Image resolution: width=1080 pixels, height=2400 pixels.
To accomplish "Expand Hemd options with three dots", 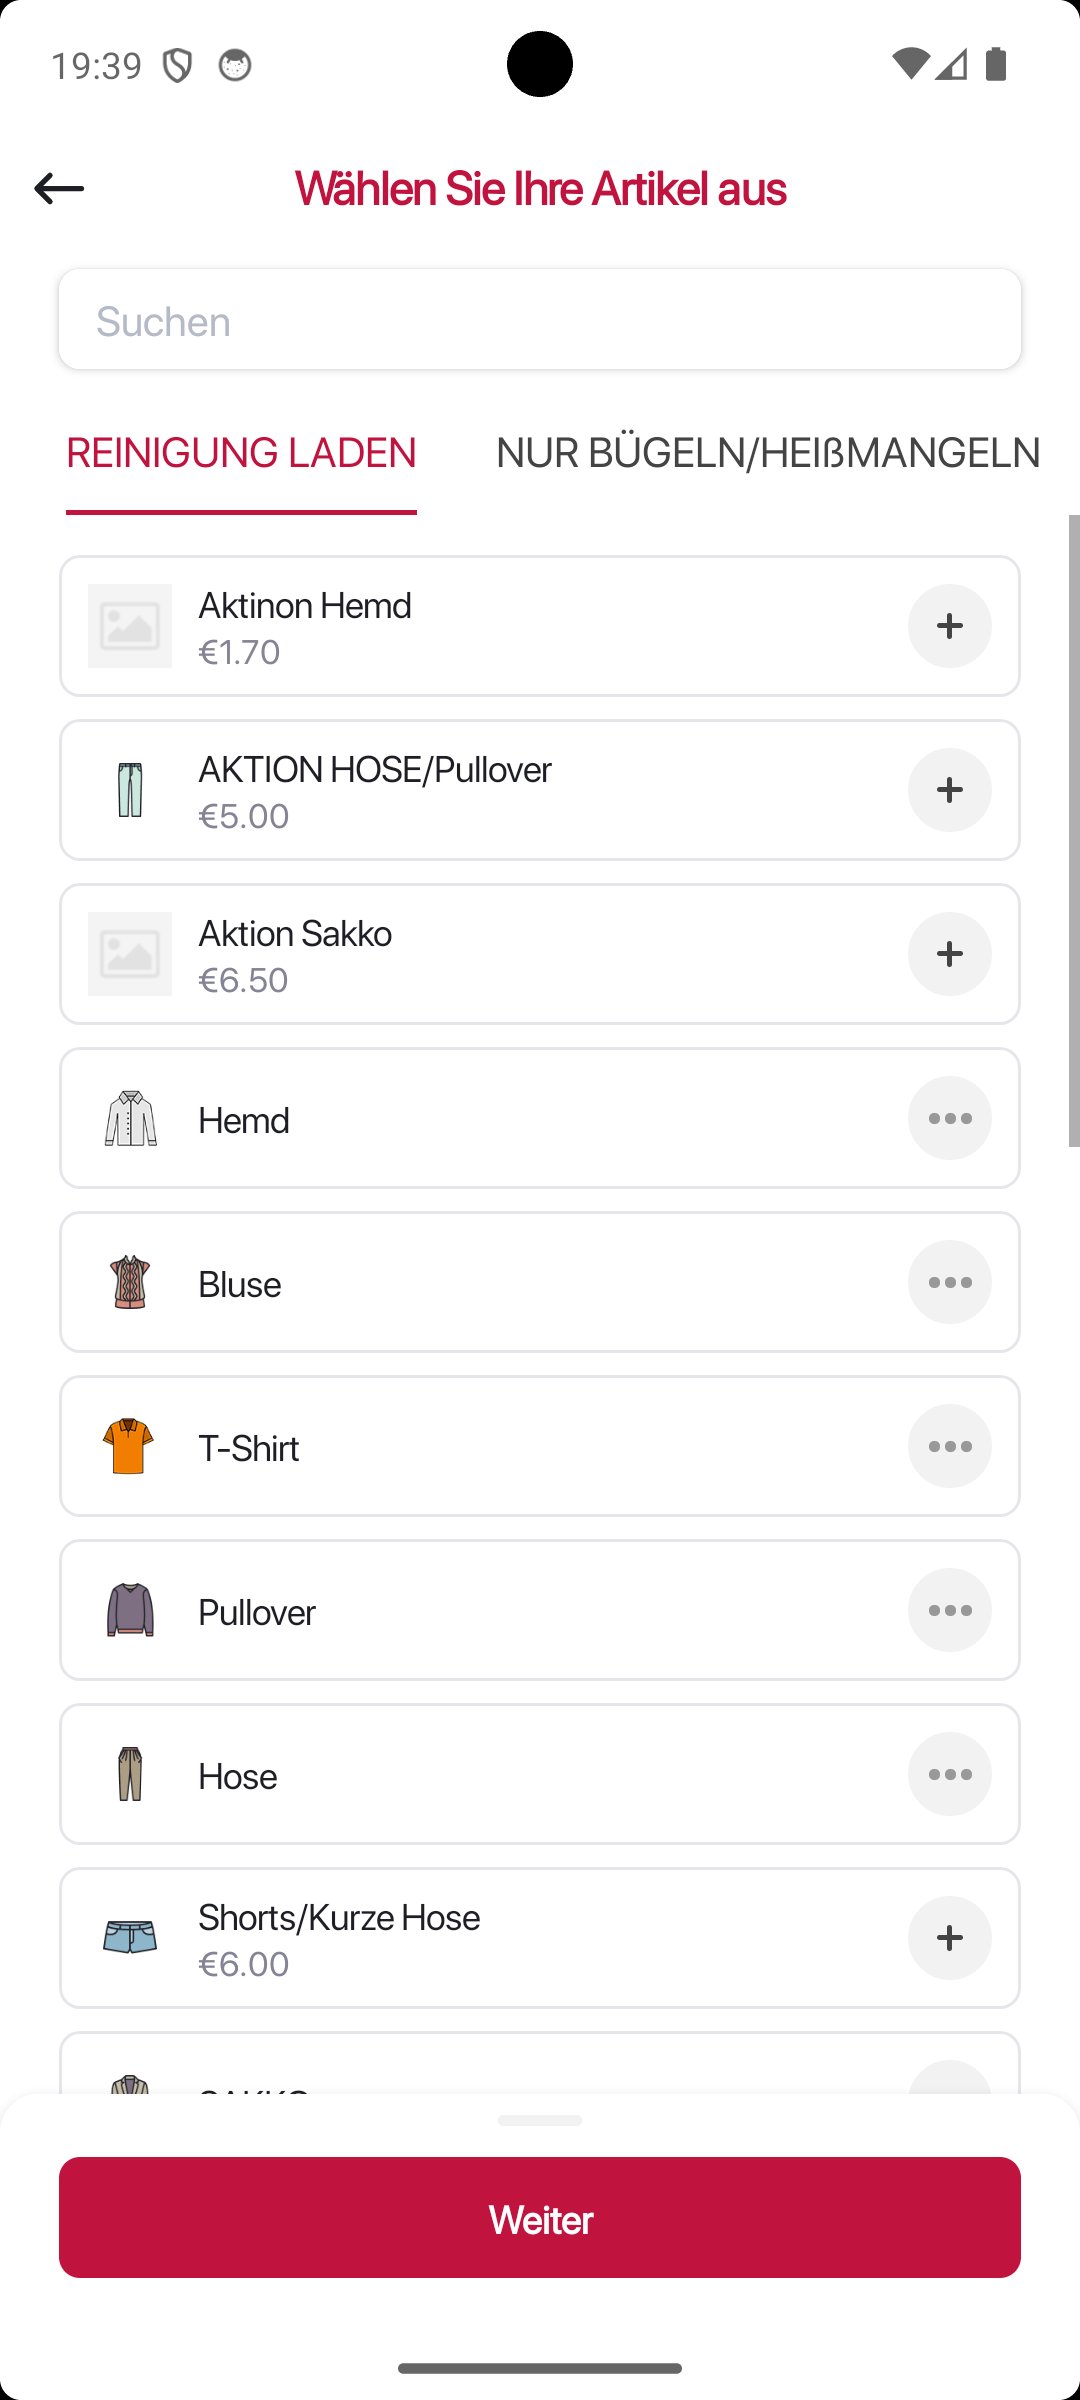I will (949, 1118).
